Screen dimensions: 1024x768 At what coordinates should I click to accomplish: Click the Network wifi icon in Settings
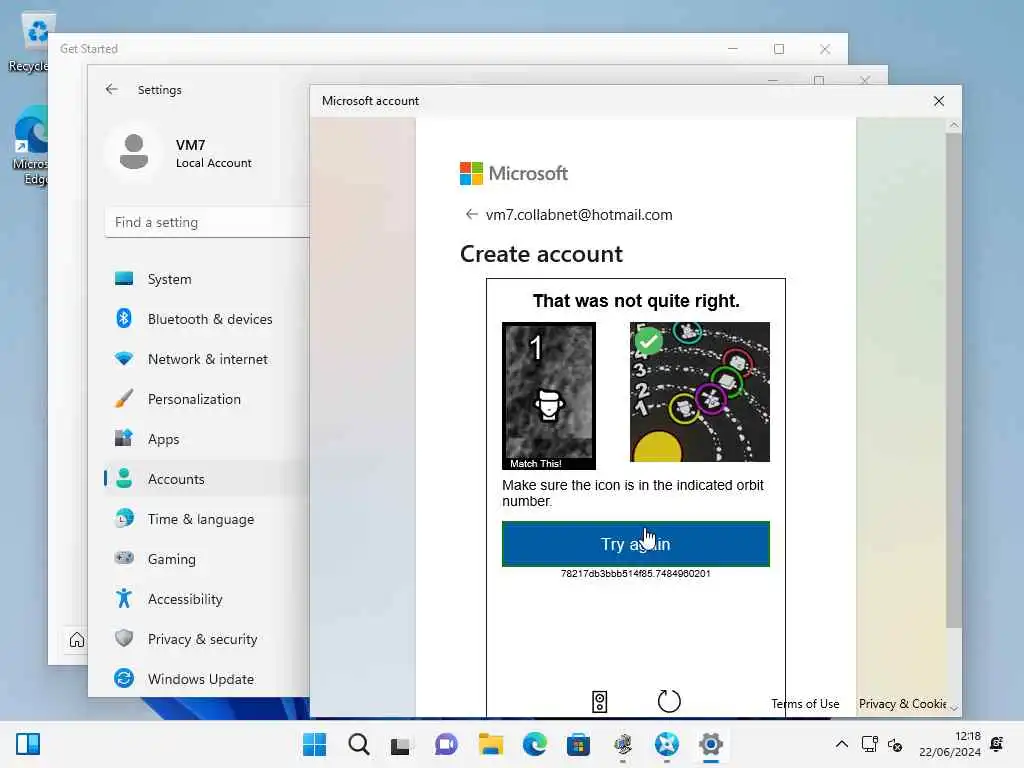(123, 359)
